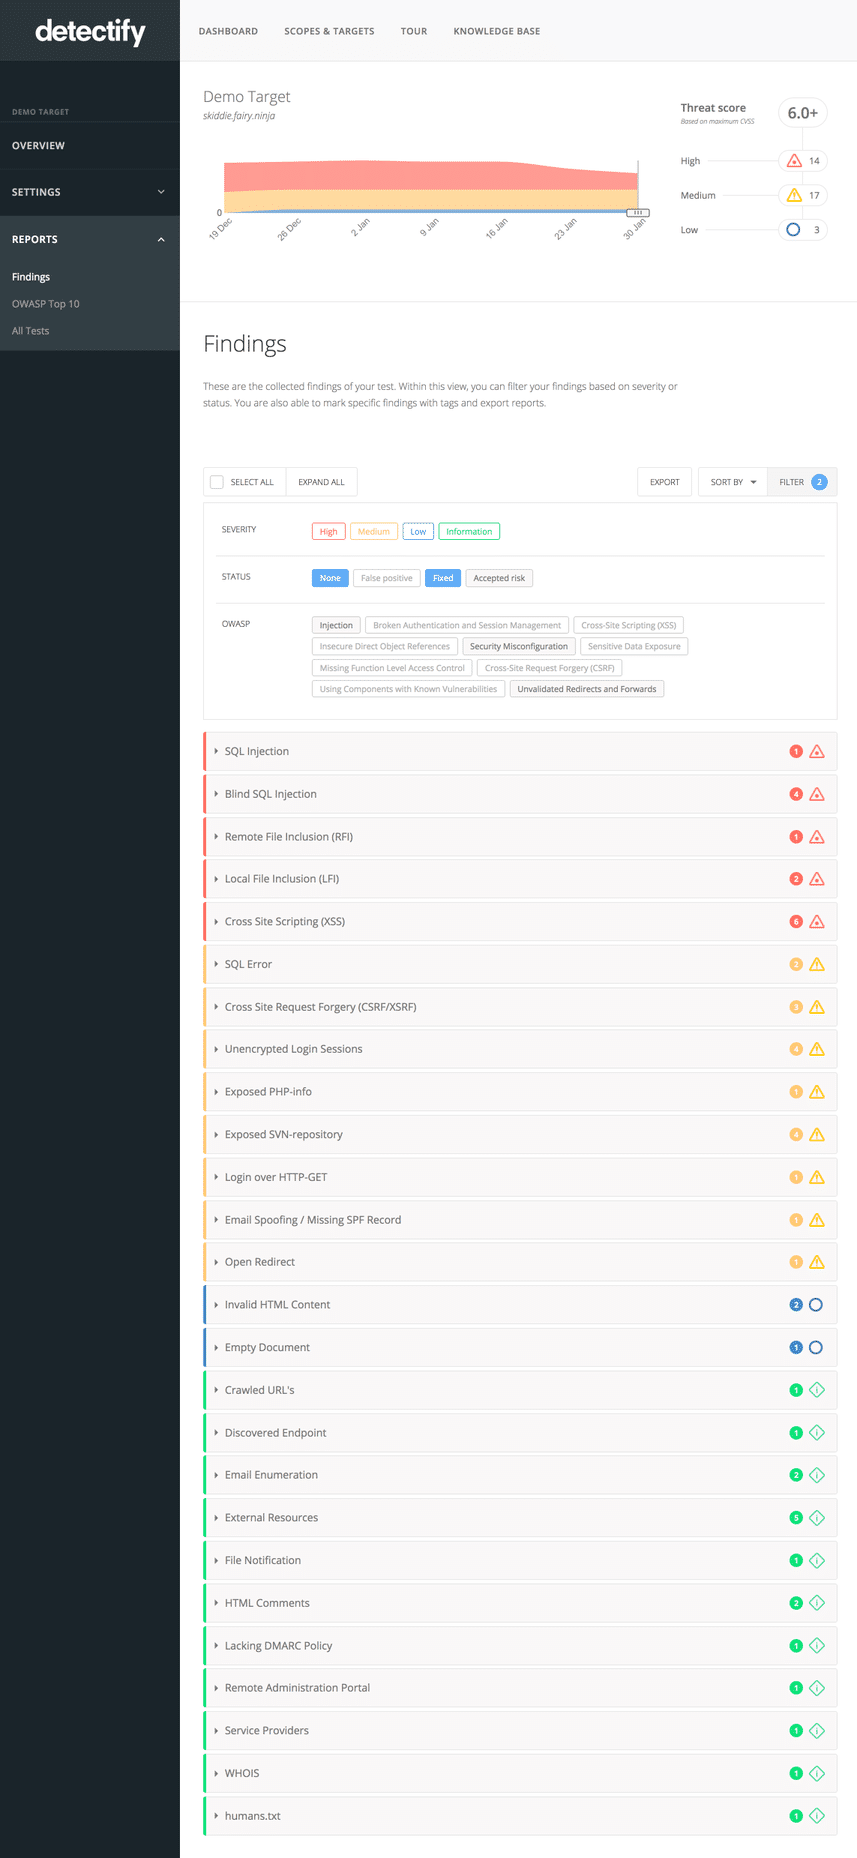
Task: Toggle Injection OWASP filter tag
Action: 336,626
